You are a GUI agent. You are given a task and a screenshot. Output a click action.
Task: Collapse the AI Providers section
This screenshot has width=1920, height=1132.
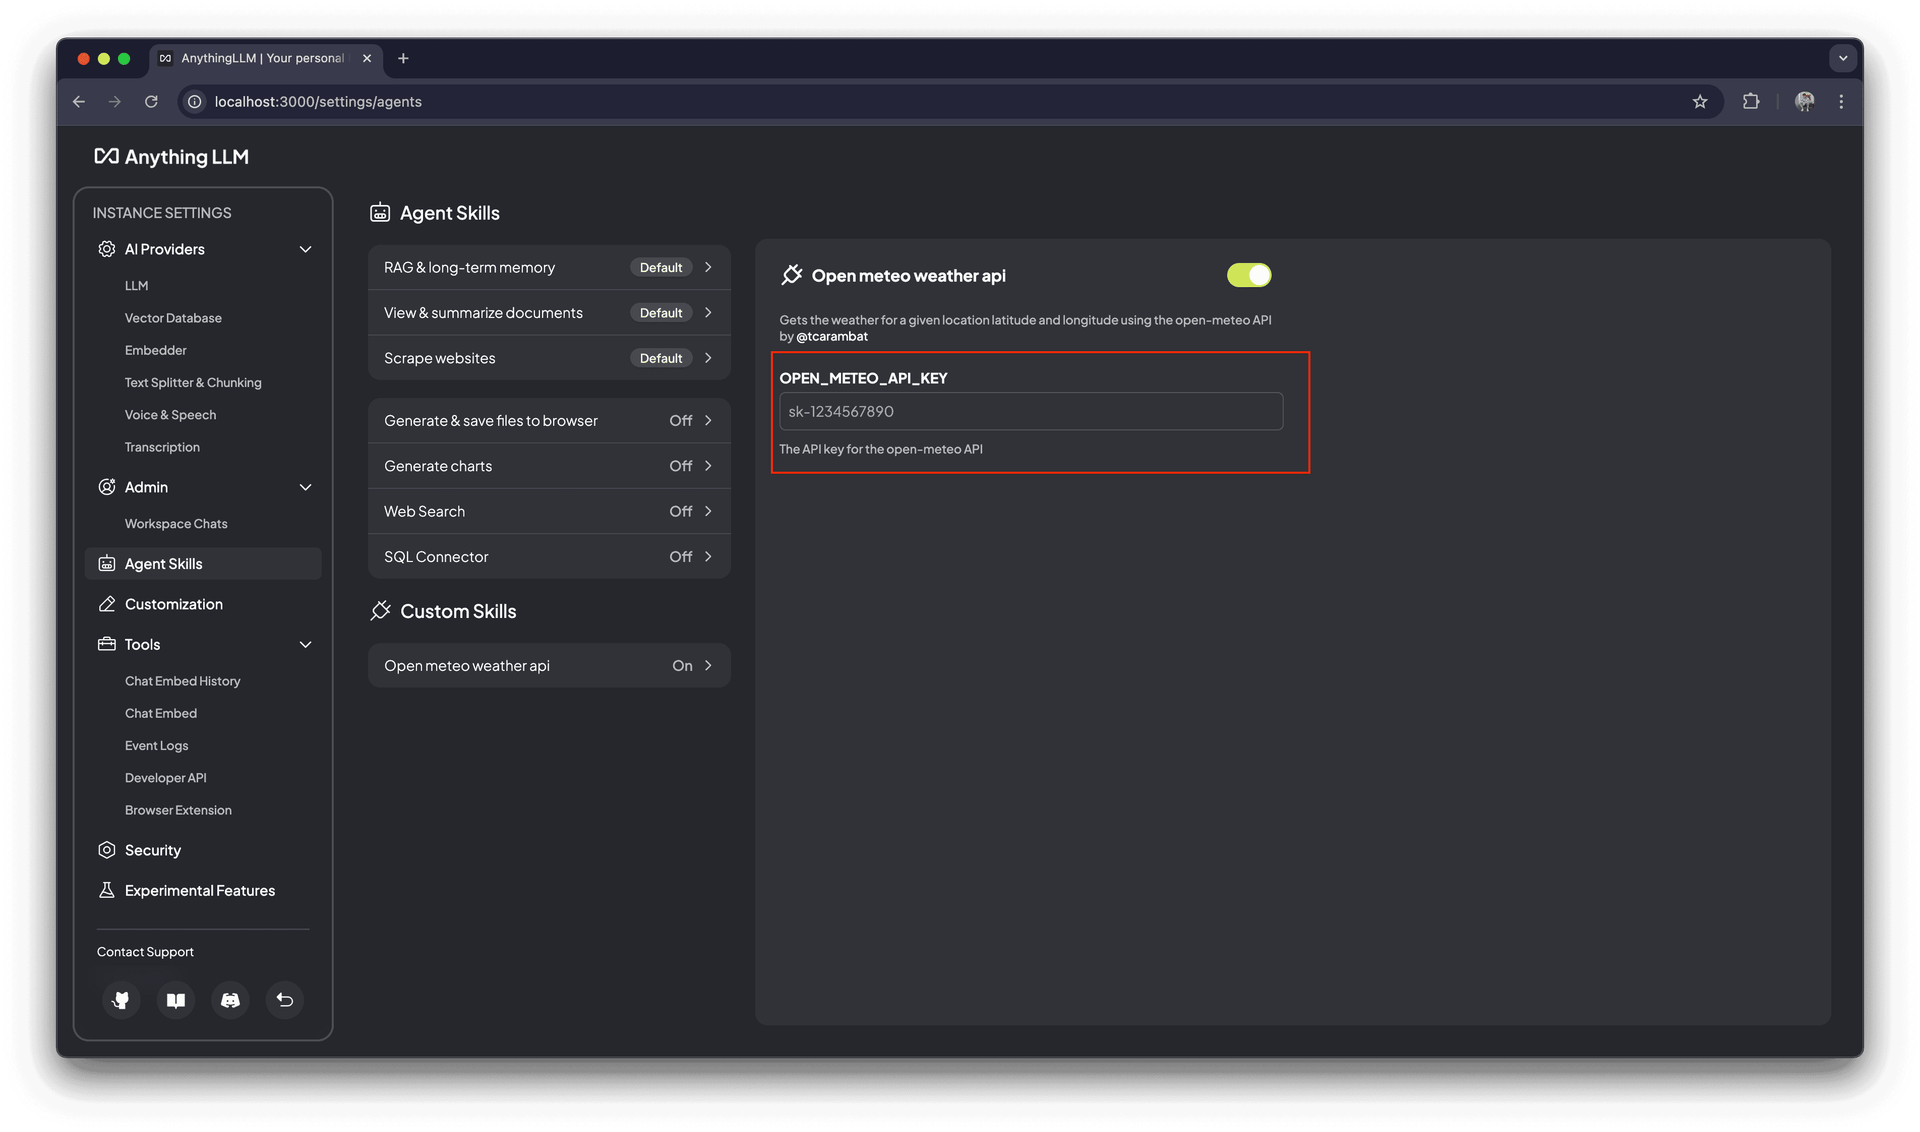(x=305, y=249)
